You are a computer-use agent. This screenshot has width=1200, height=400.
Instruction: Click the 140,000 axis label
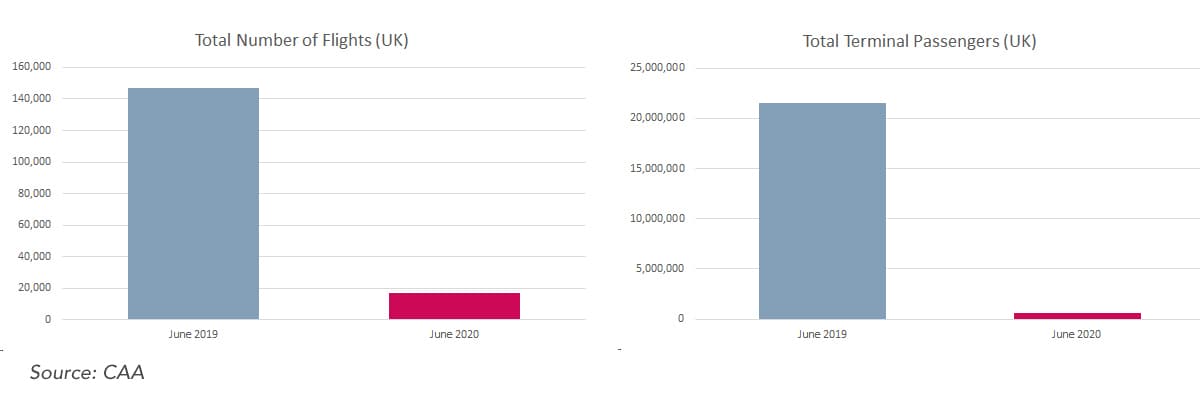(32, 99)
